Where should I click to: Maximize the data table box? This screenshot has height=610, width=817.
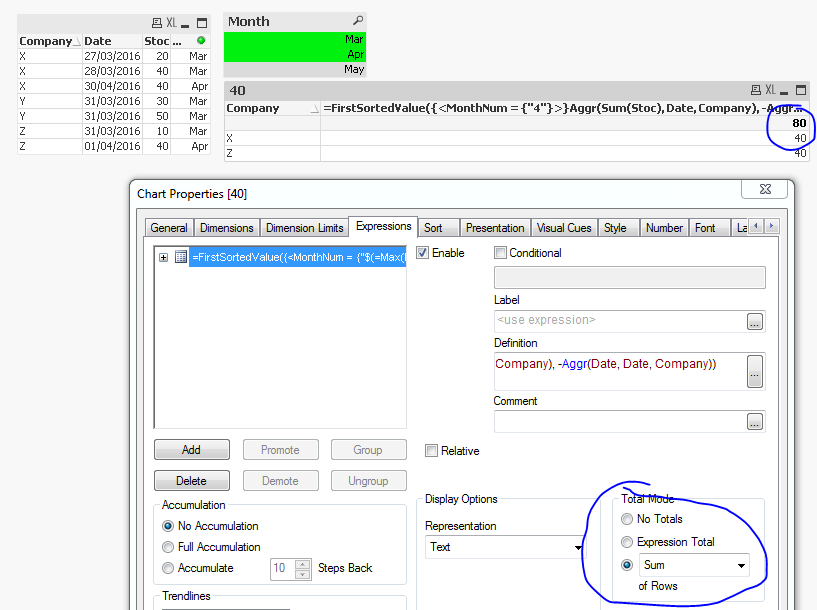[x=202, y=23]
